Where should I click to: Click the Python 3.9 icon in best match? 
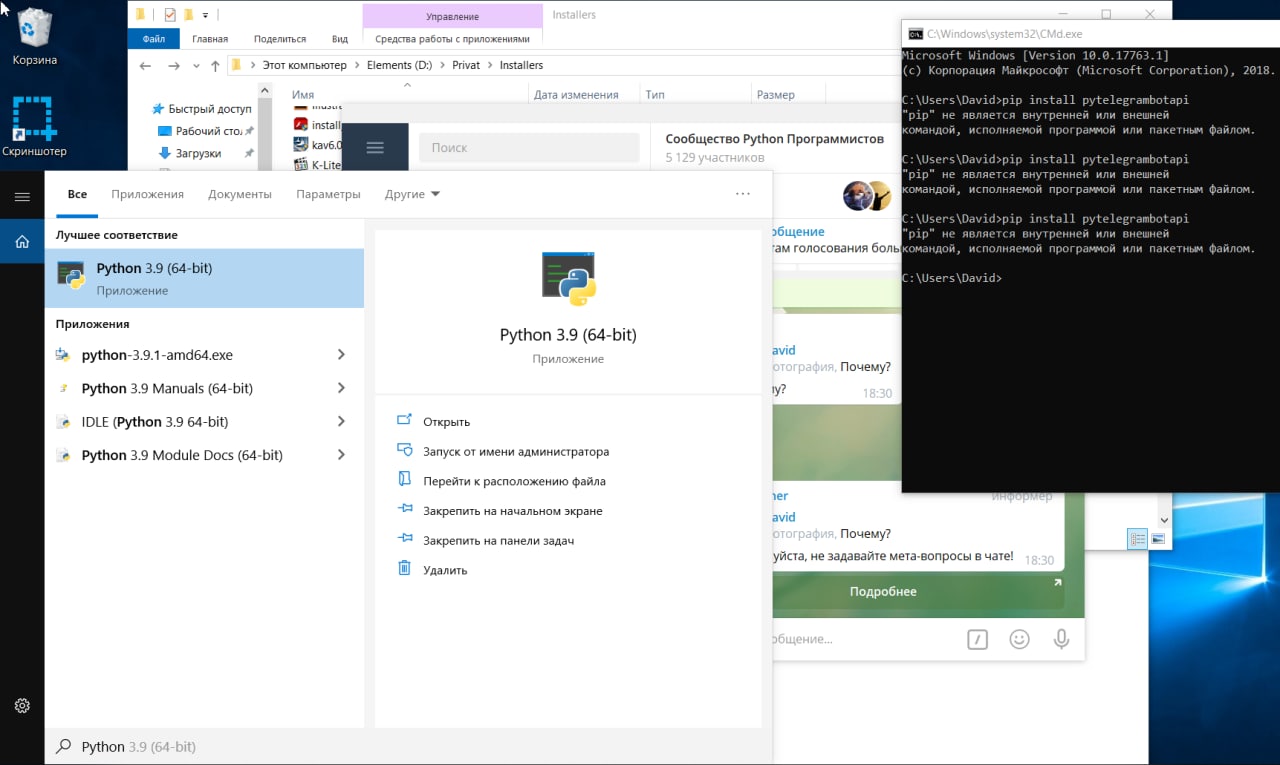click(x=71, y=276)
